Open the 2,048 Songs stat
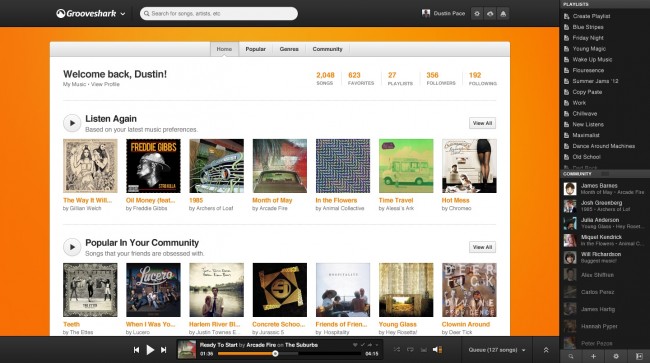The image size is (650, 363). (x=325, y=78)
